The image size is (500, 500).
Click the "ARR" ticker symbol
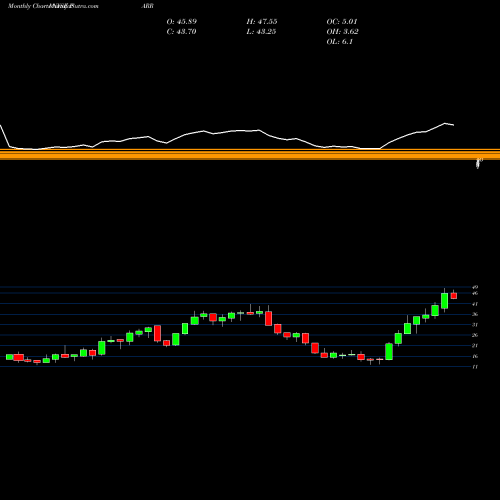click(147, 6)
